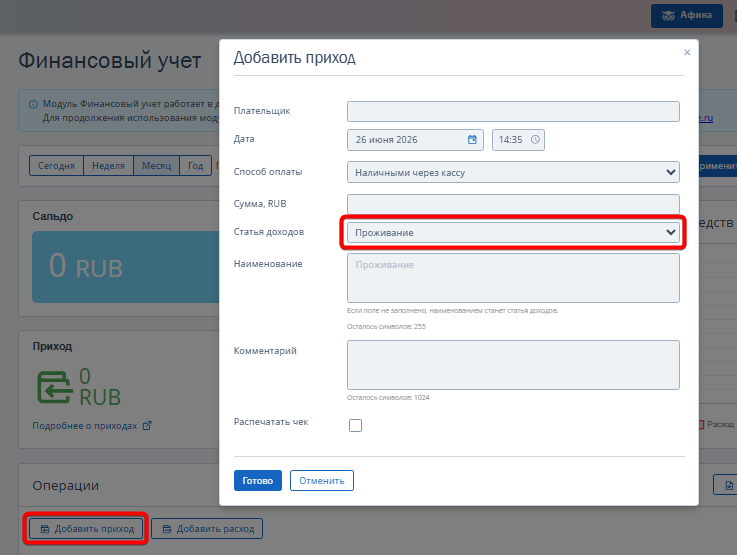Screen dimensions: 737x555
Task: Click the Готово button
Action: pos(258,480)
